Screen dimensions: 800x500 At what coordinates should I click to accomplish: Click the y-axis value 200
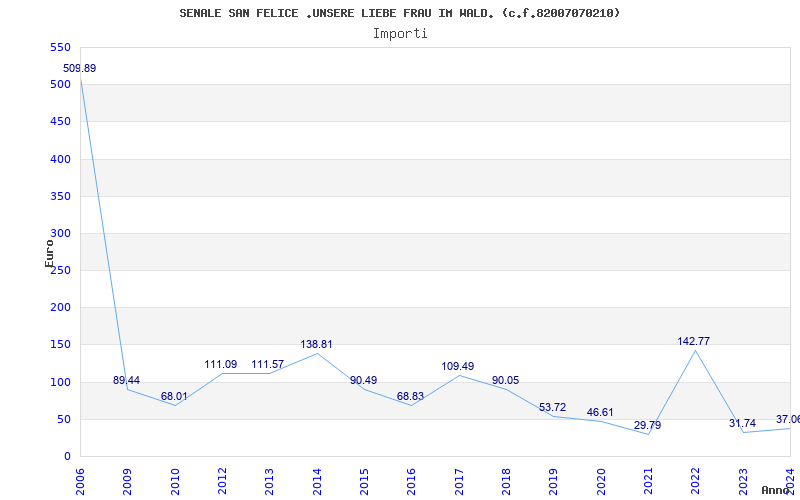60,308
